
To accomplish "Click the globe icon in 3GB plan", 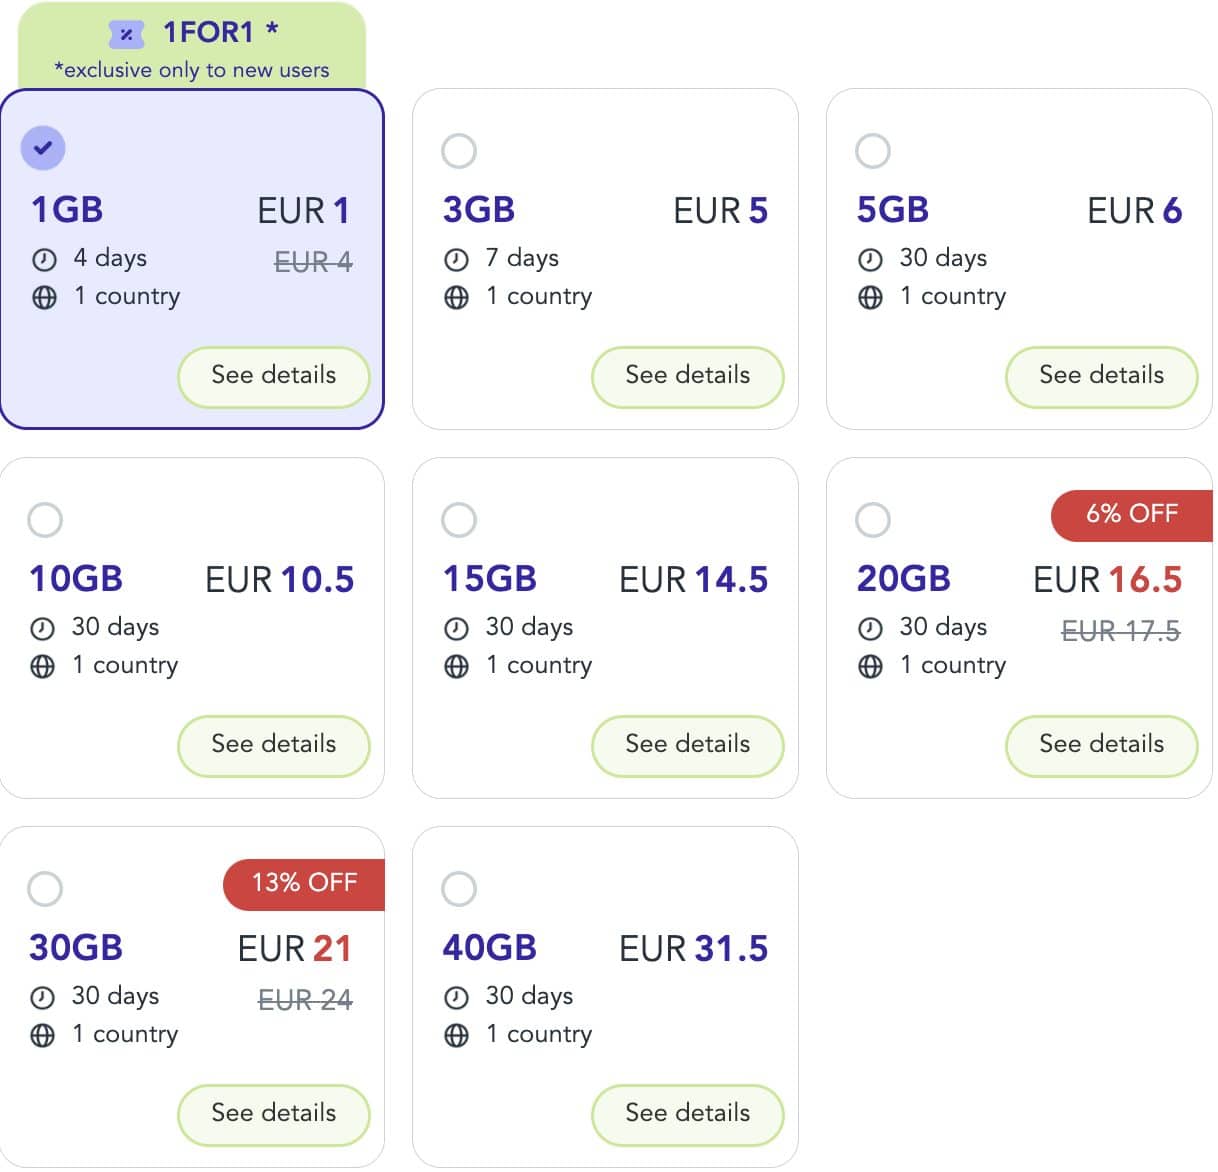I will click(456, 298).
